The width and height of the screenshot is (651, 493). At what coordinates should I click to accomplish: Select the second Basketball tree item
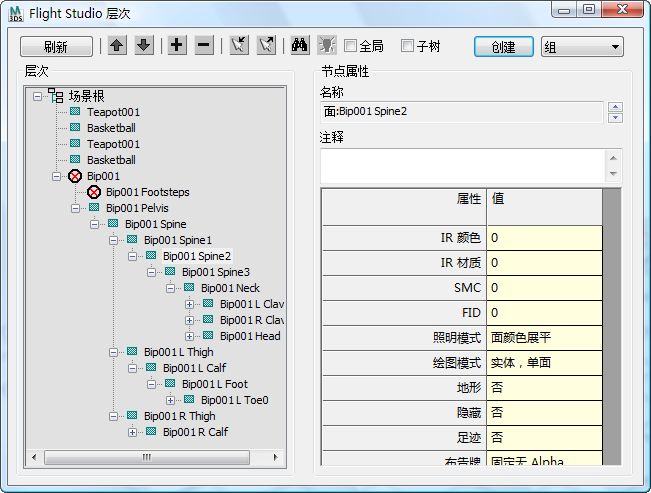111,160
